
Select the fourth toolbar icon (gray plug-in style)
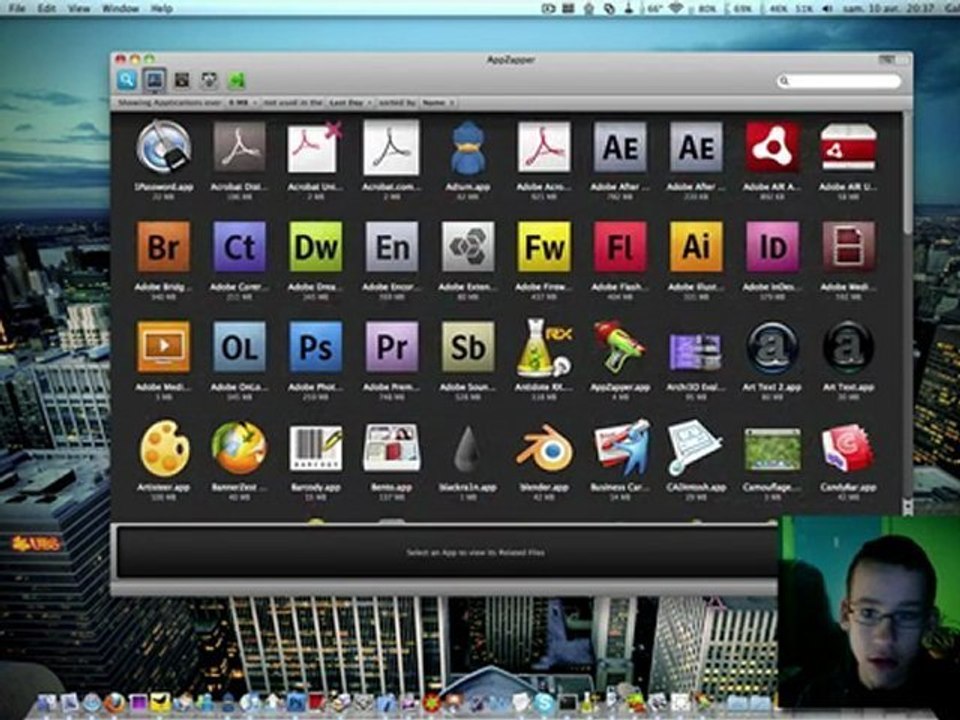click(209, 80)
